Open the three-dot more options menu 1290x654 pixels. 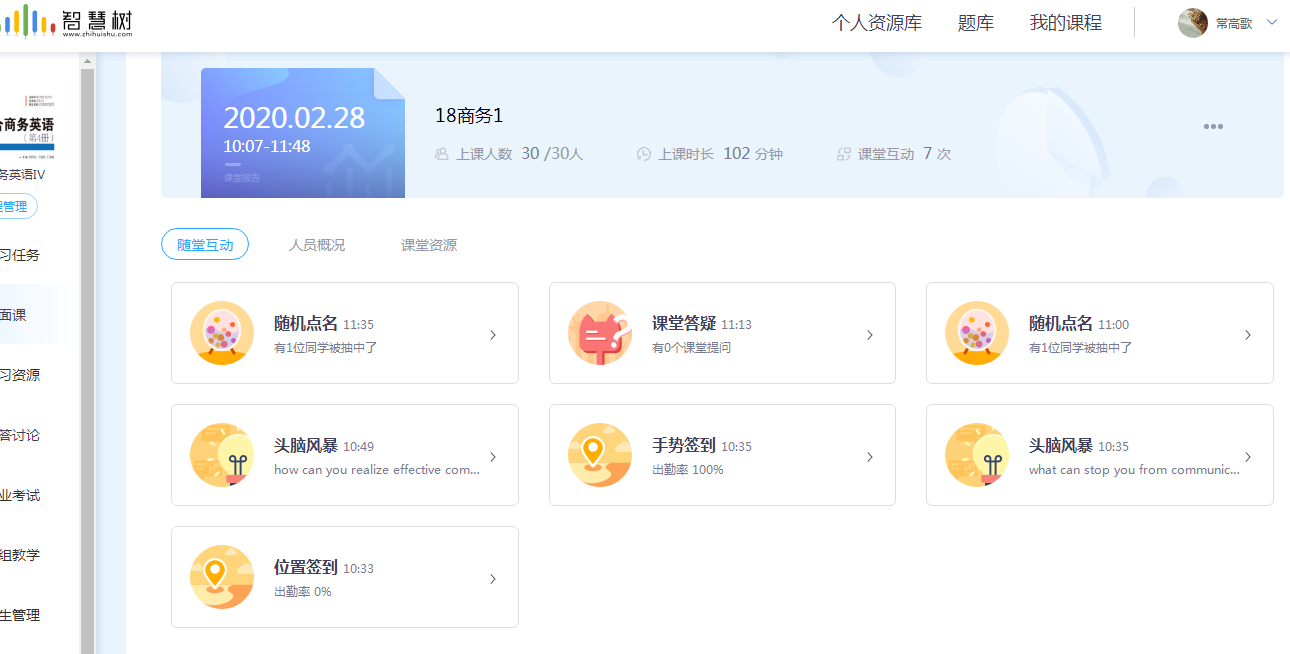point(1213,127)
